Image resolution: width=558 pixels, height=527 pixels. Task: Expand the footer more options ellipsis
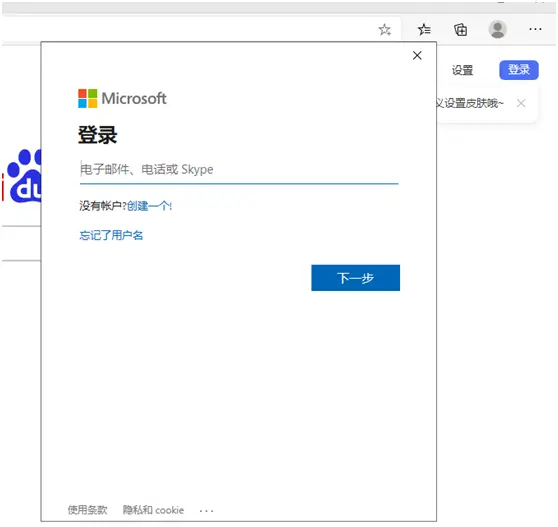click(206, 511)
